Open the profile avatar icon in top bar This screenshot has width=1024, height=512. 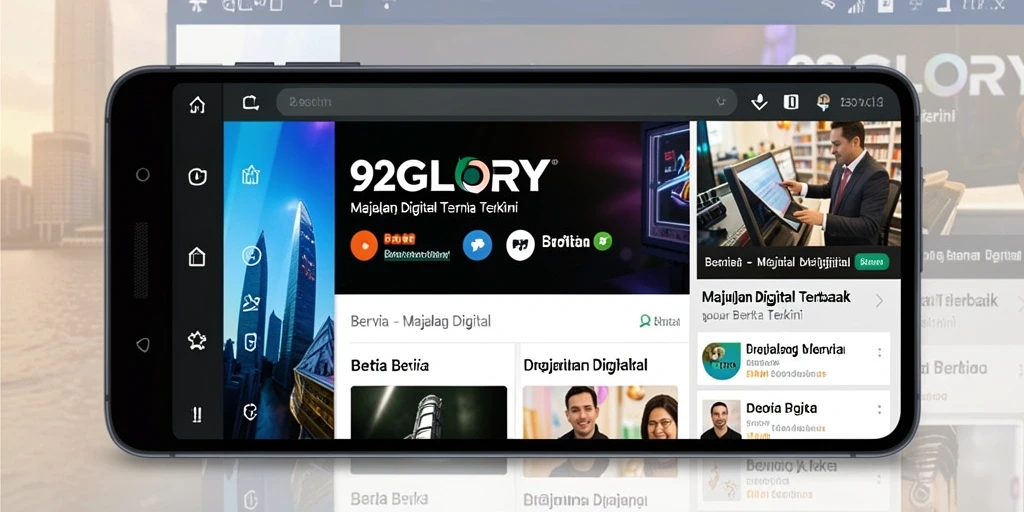click(824, 101)
